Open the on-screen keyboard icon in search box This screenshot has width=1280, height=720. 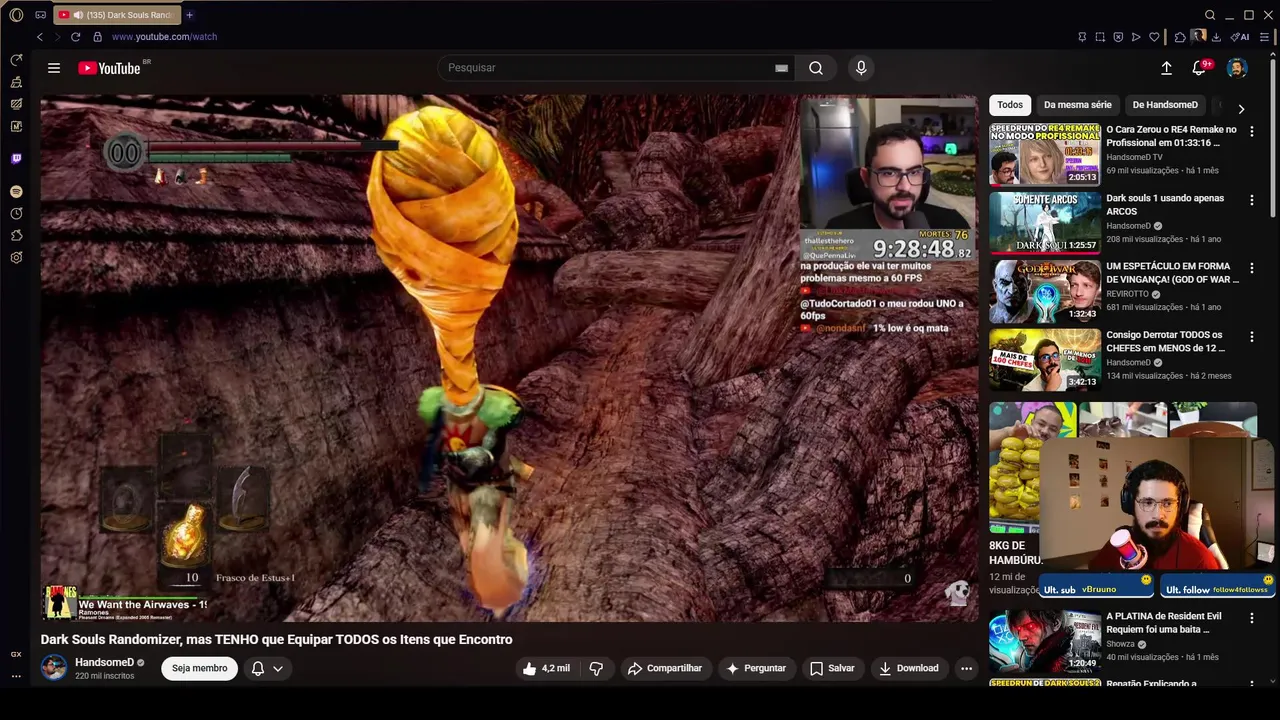pyautogui.click(x=781, y=68)
